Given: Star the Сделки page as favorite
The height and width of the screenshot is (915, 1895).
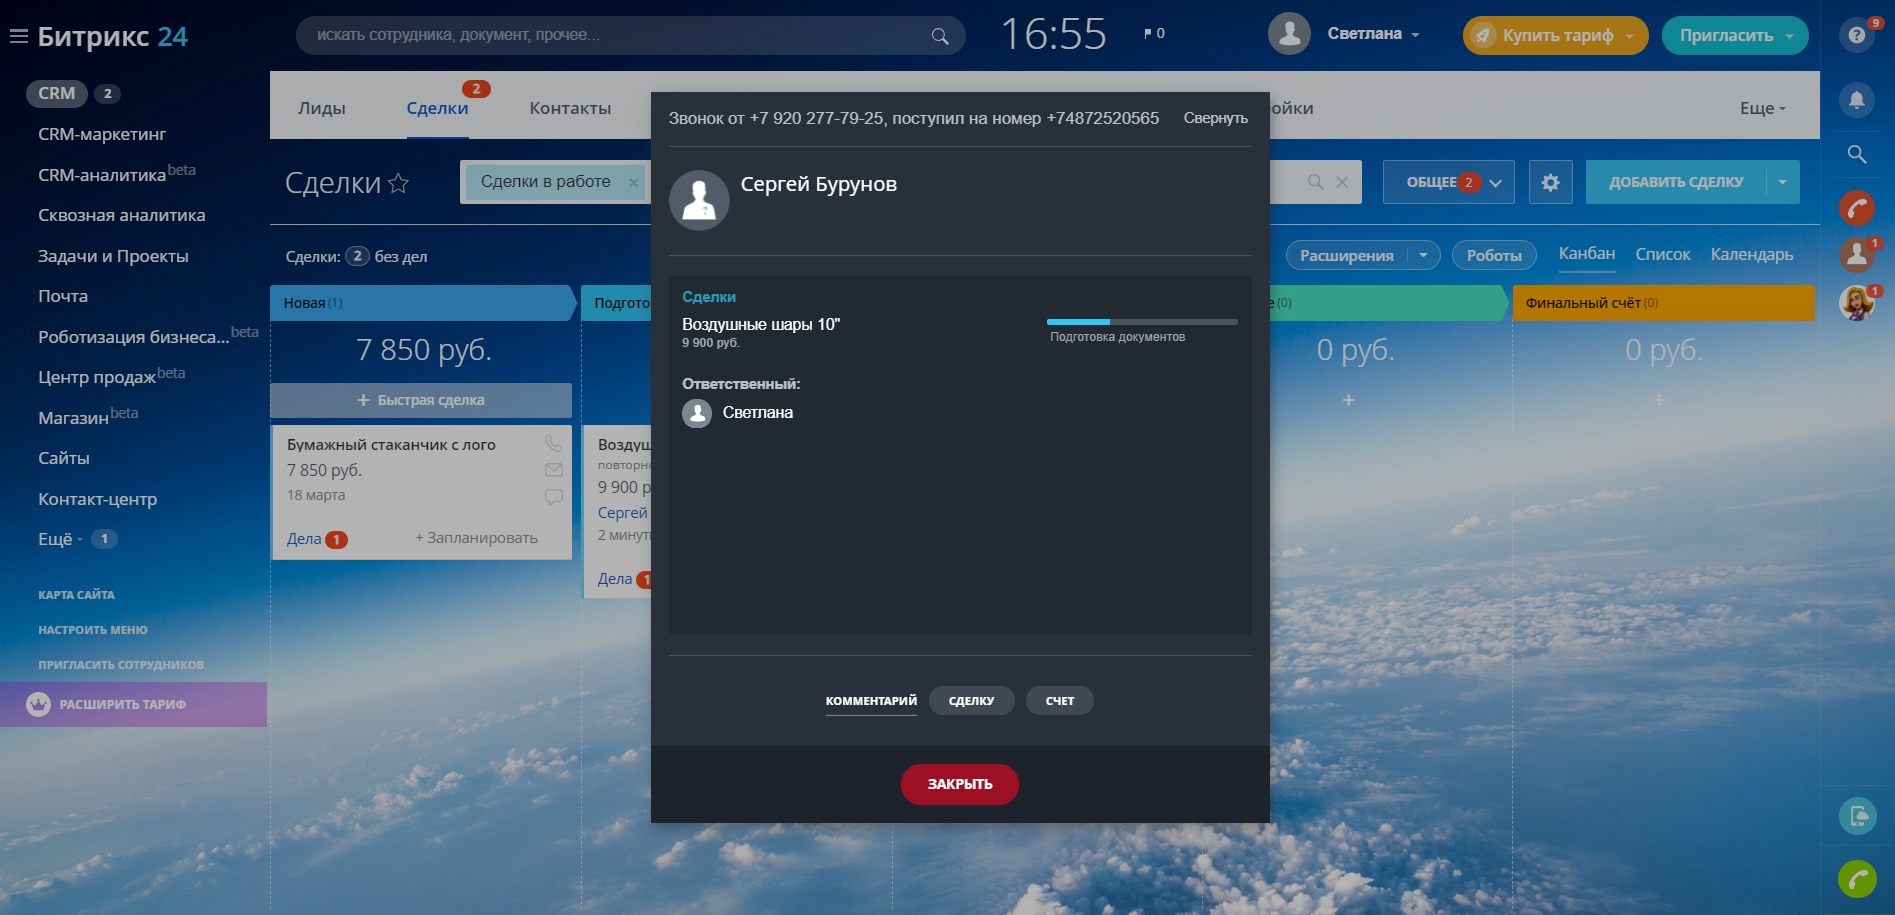Looking at the screenshot, I should coord(398,183).
